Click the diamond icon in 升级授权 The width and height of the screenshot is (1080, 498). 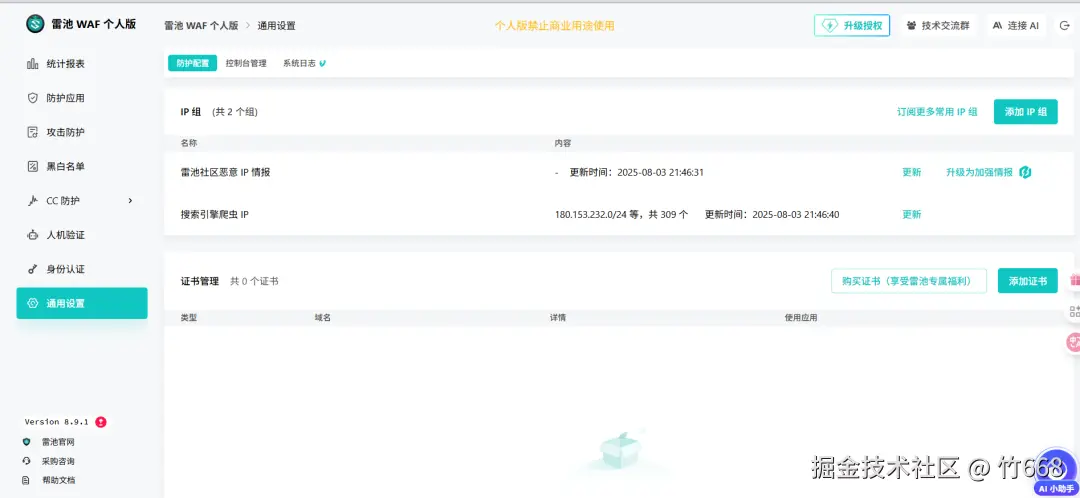tap(831, 25)
